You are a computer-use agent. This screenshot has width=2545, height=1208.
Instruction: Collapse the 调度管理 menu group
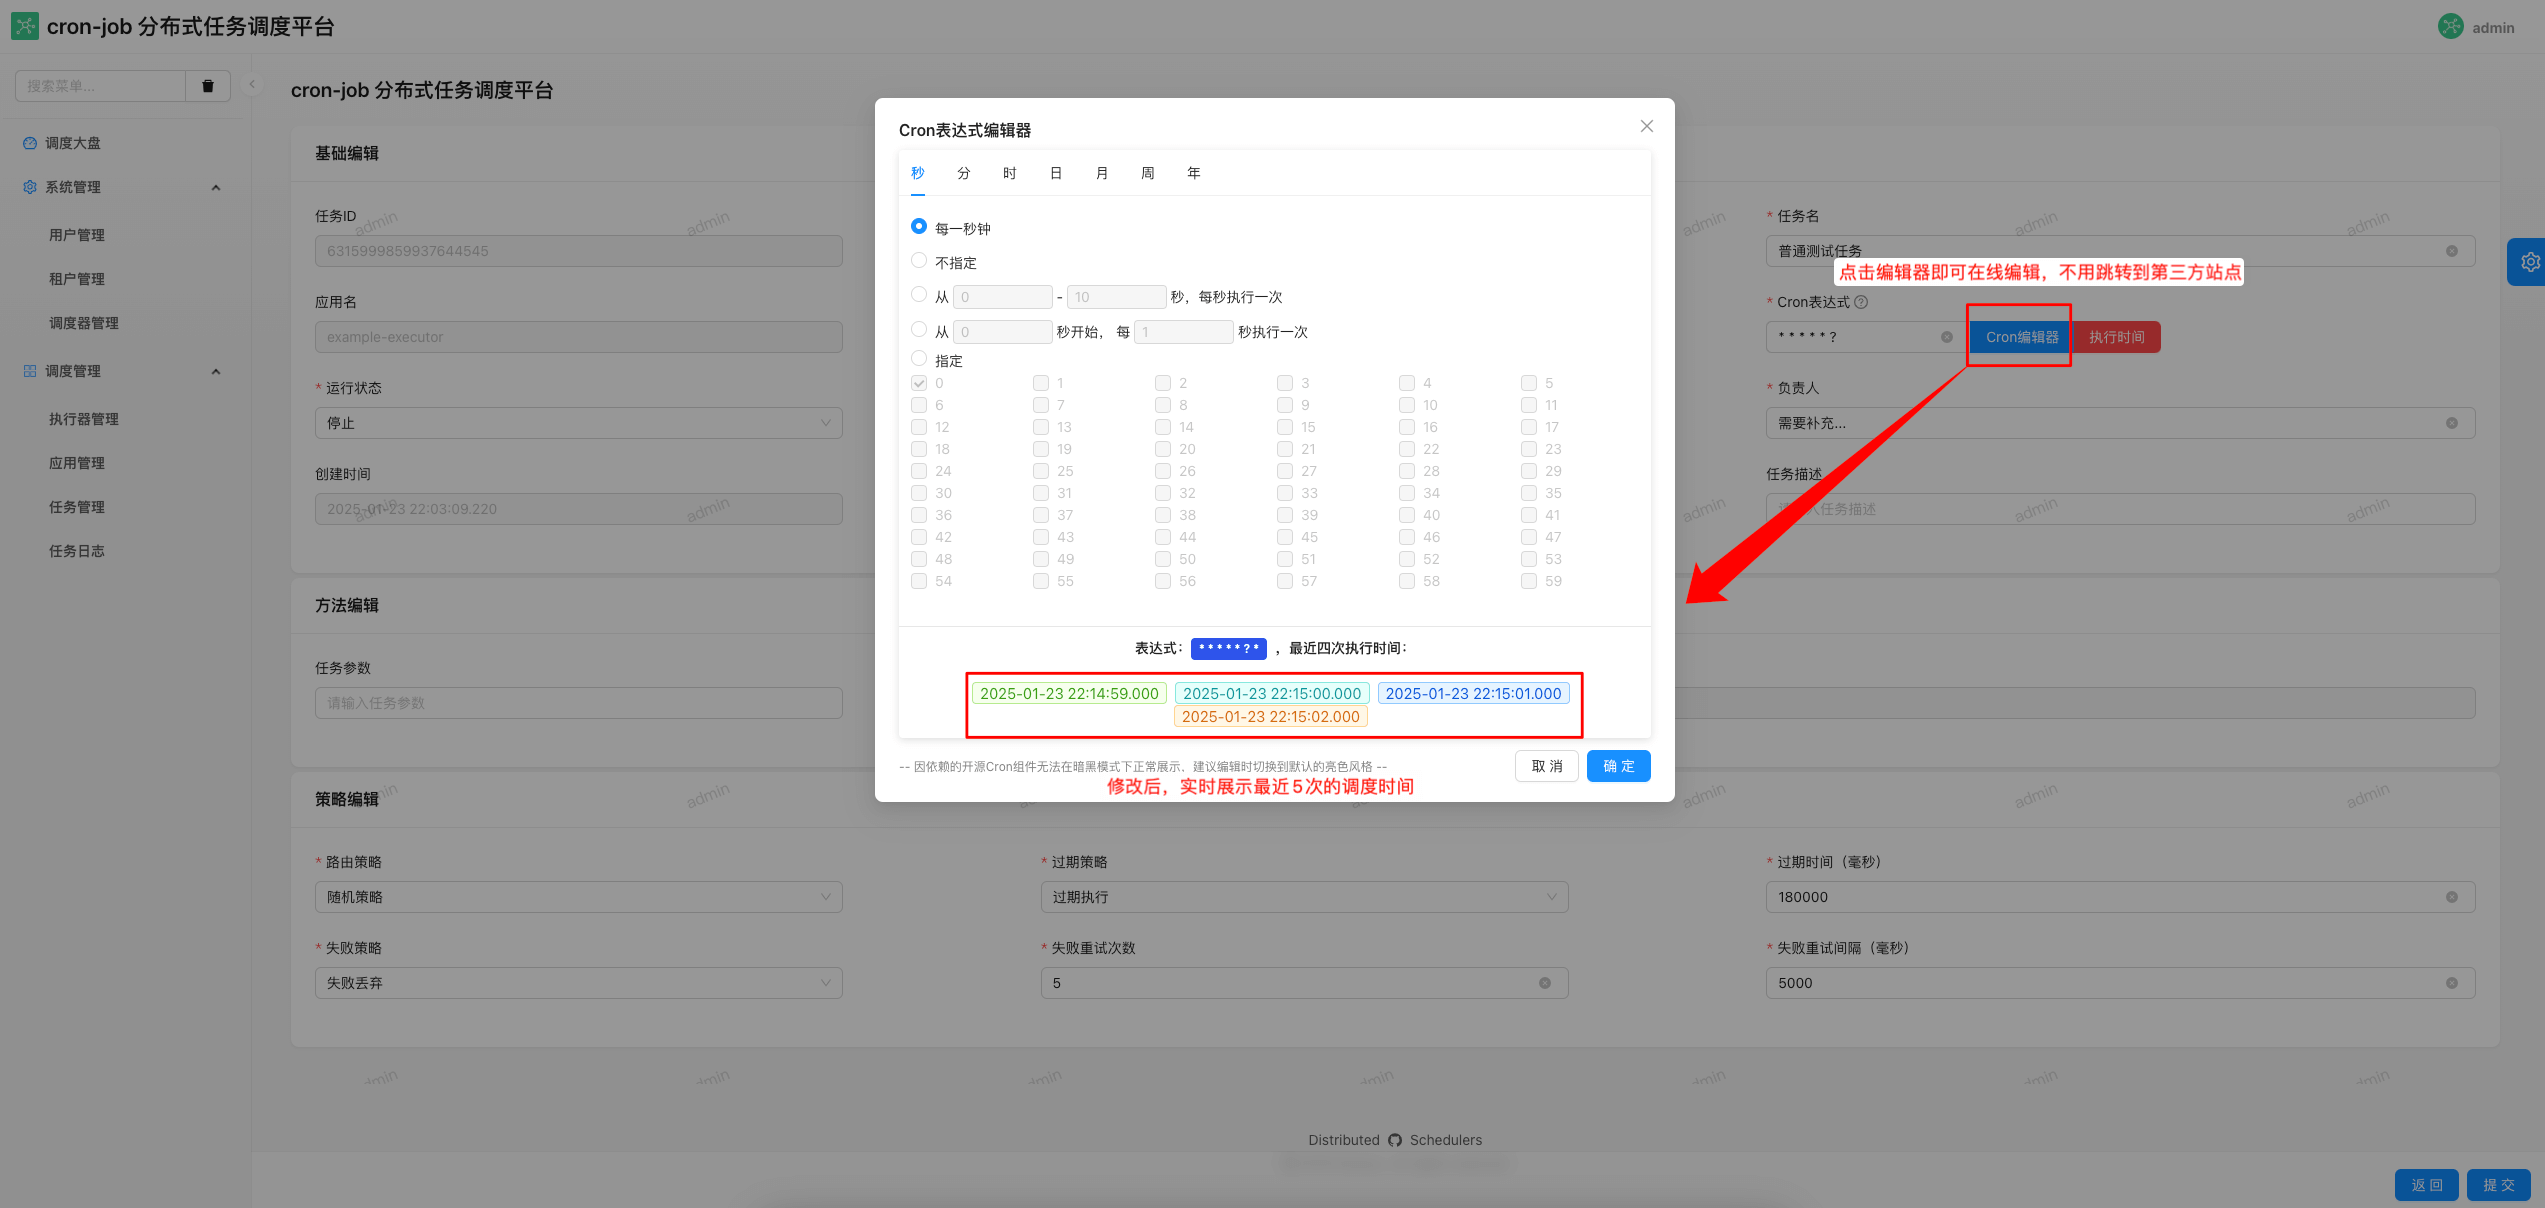pos(216,372)
